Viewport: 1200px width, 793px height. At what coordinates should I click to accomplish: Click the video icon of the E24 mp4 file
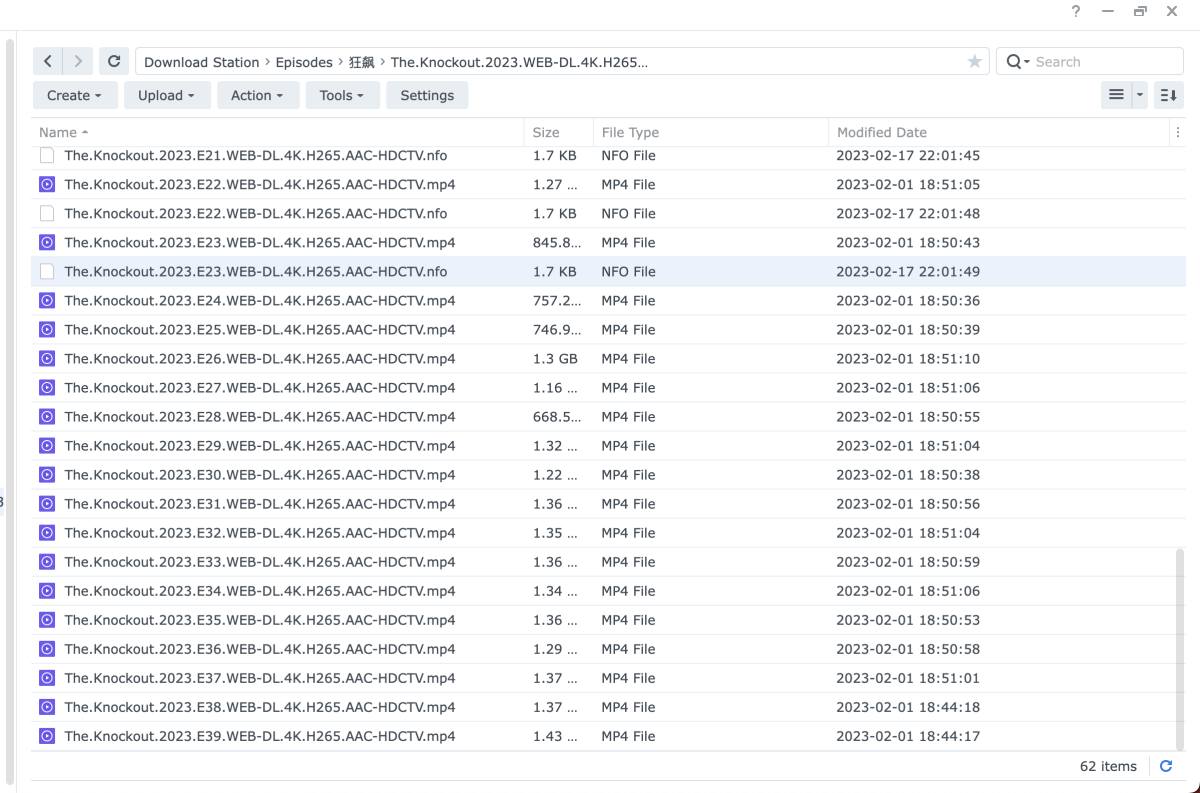[46, 300]
